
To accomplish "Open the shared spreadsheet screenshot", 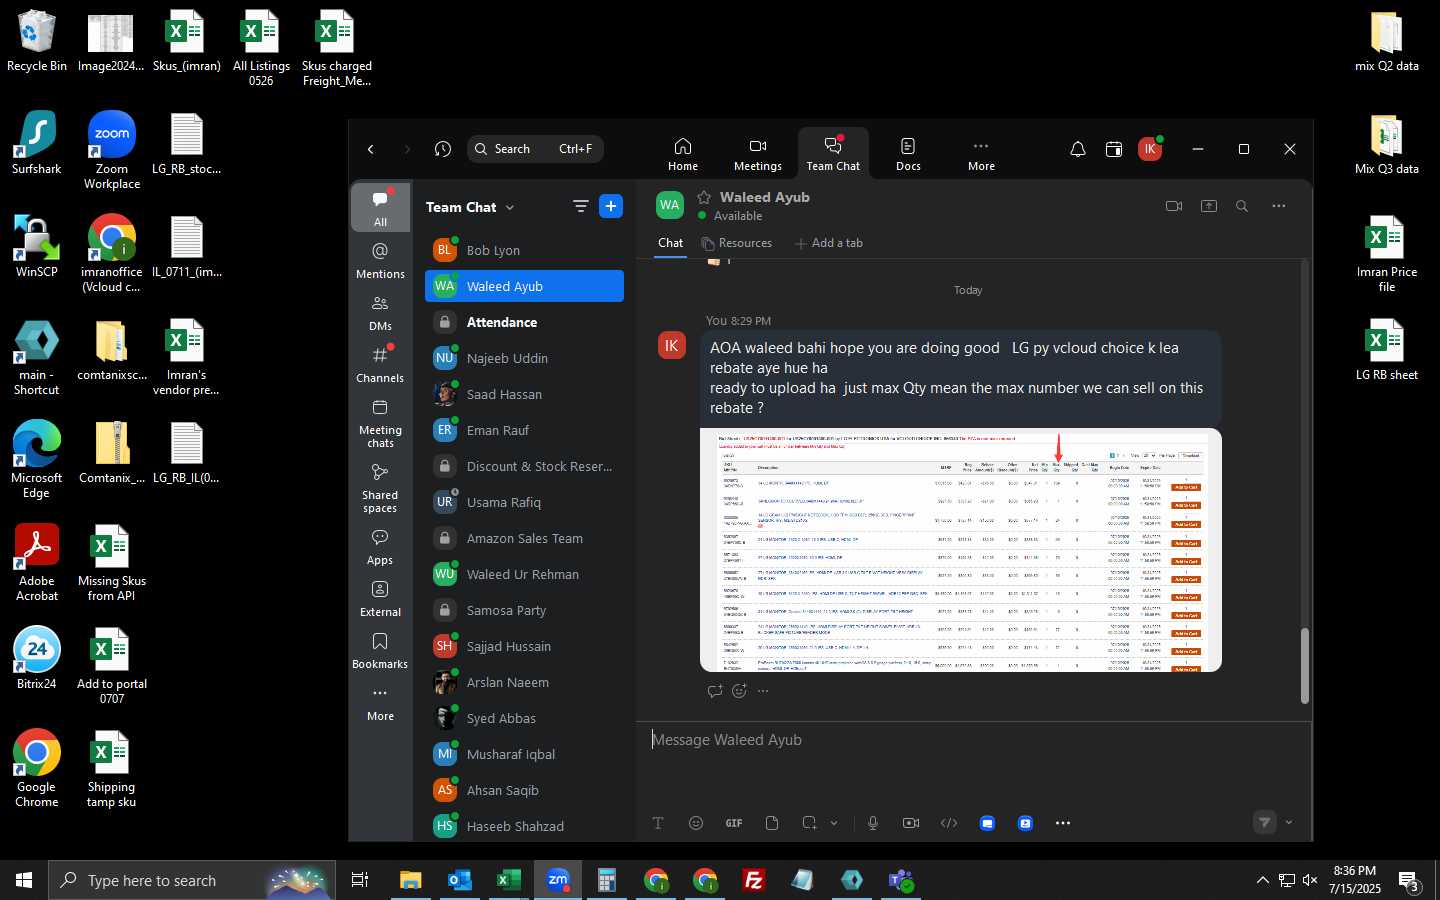I will 961,550.
